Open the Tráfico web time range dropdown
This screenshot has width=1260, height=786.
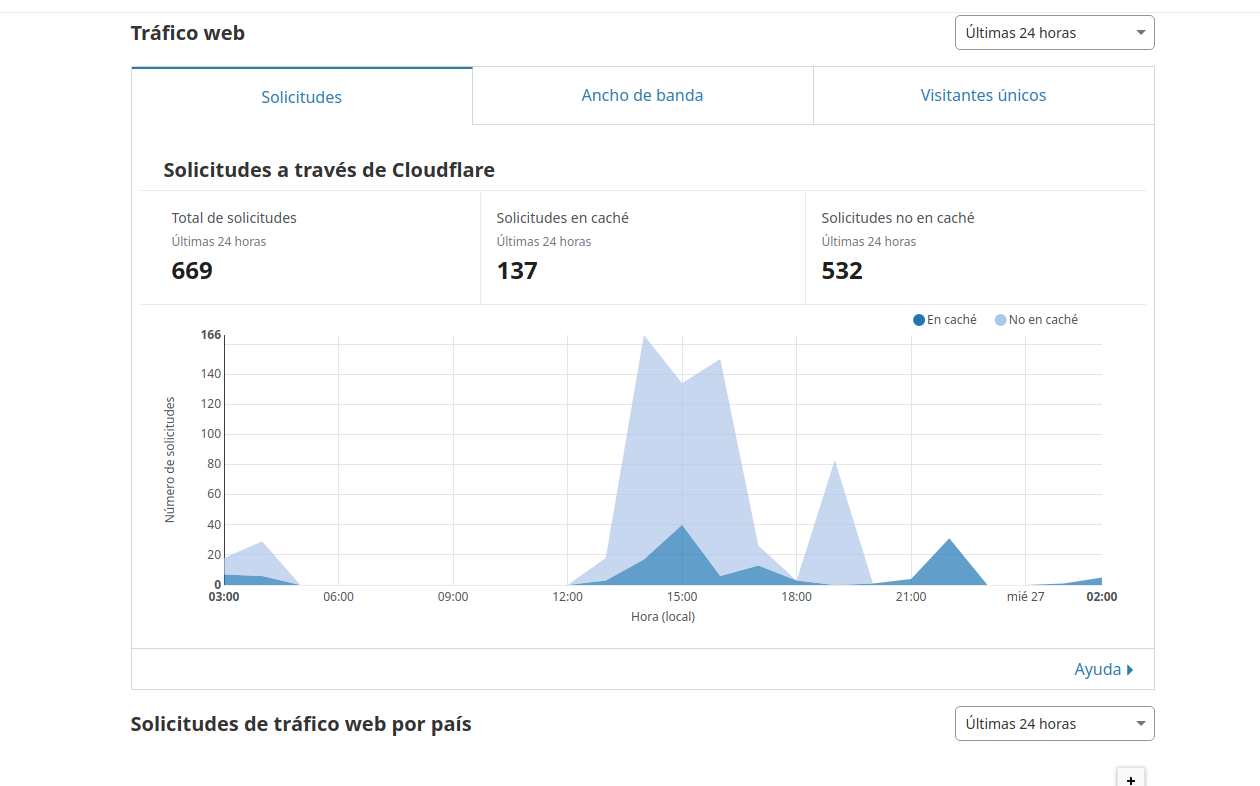click(1054, 33)
